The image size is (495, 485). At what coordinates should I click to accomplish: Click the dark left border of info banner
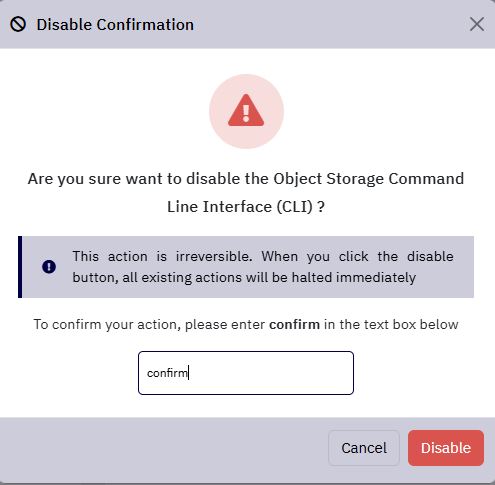tap(20, 267)
